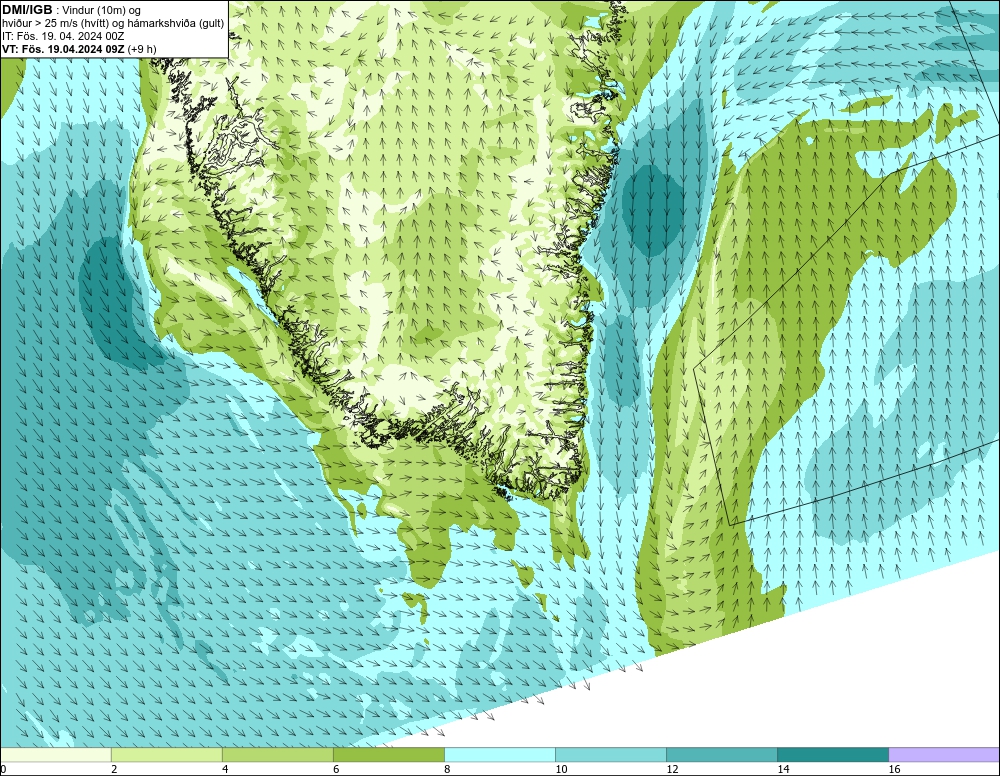Image resolution: width=1000 pixels, height=776 pixels.
Task: Click the legend label '8'
Action: [x=447, y=770]
